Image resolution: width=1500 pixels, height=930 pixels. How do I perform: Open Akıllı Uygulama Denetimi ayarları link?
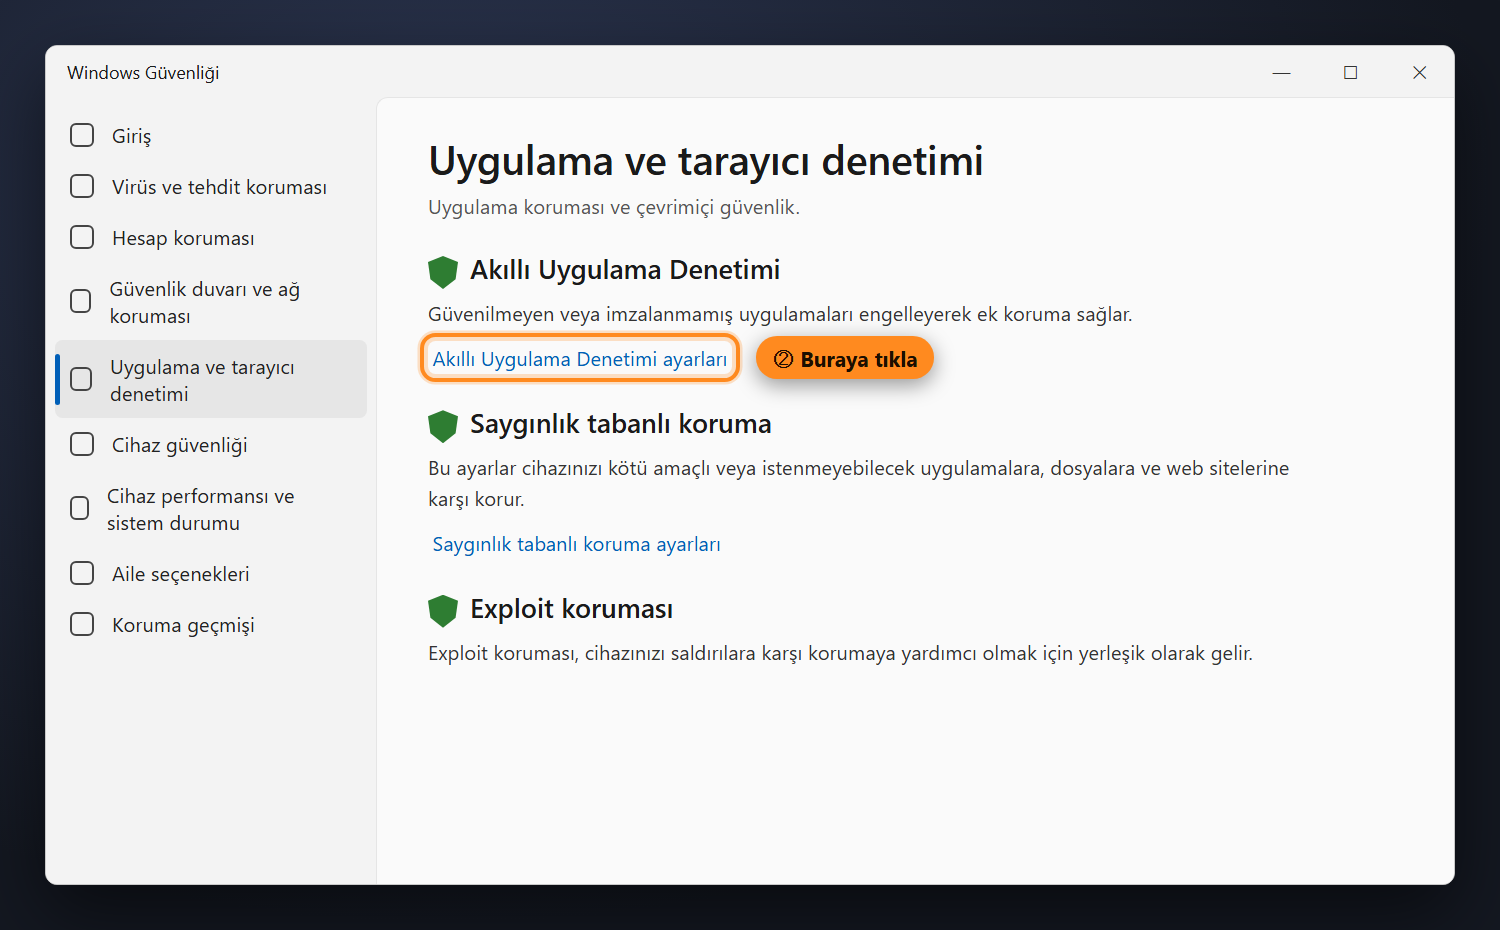coord(580,359)
